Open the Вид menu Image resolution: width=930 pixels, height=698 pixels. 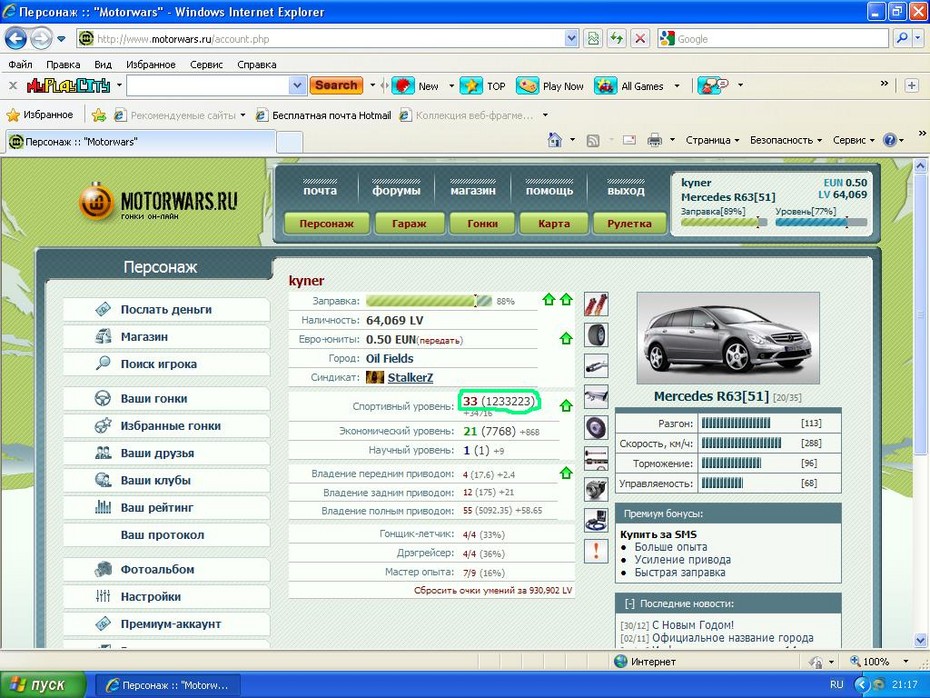click(103, 64)
